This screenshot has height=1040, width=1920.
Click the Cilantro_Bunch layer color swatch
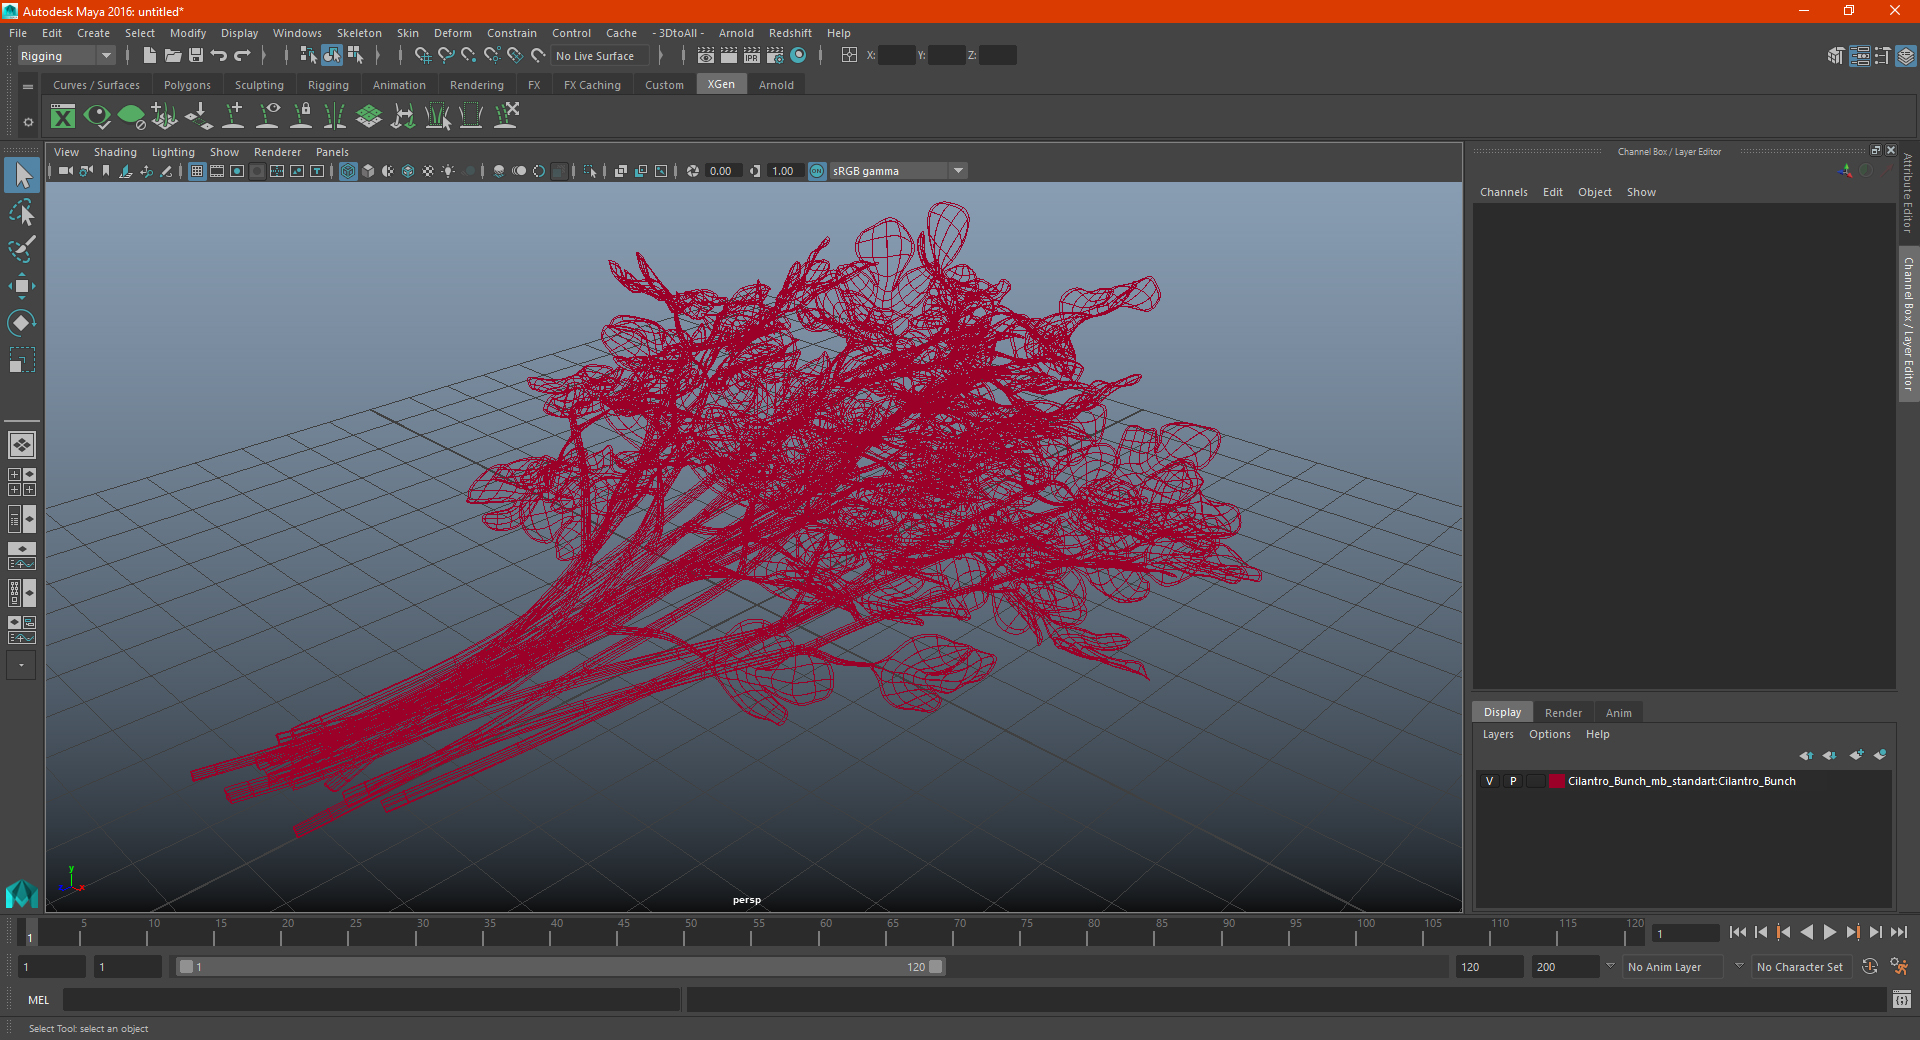click(x=1557, y=781)
